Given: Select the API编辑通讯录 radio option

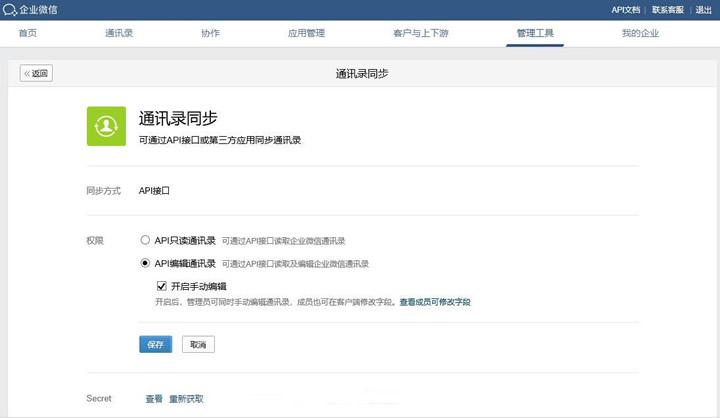Looking at the screenshot, I should tap(146, 263).
